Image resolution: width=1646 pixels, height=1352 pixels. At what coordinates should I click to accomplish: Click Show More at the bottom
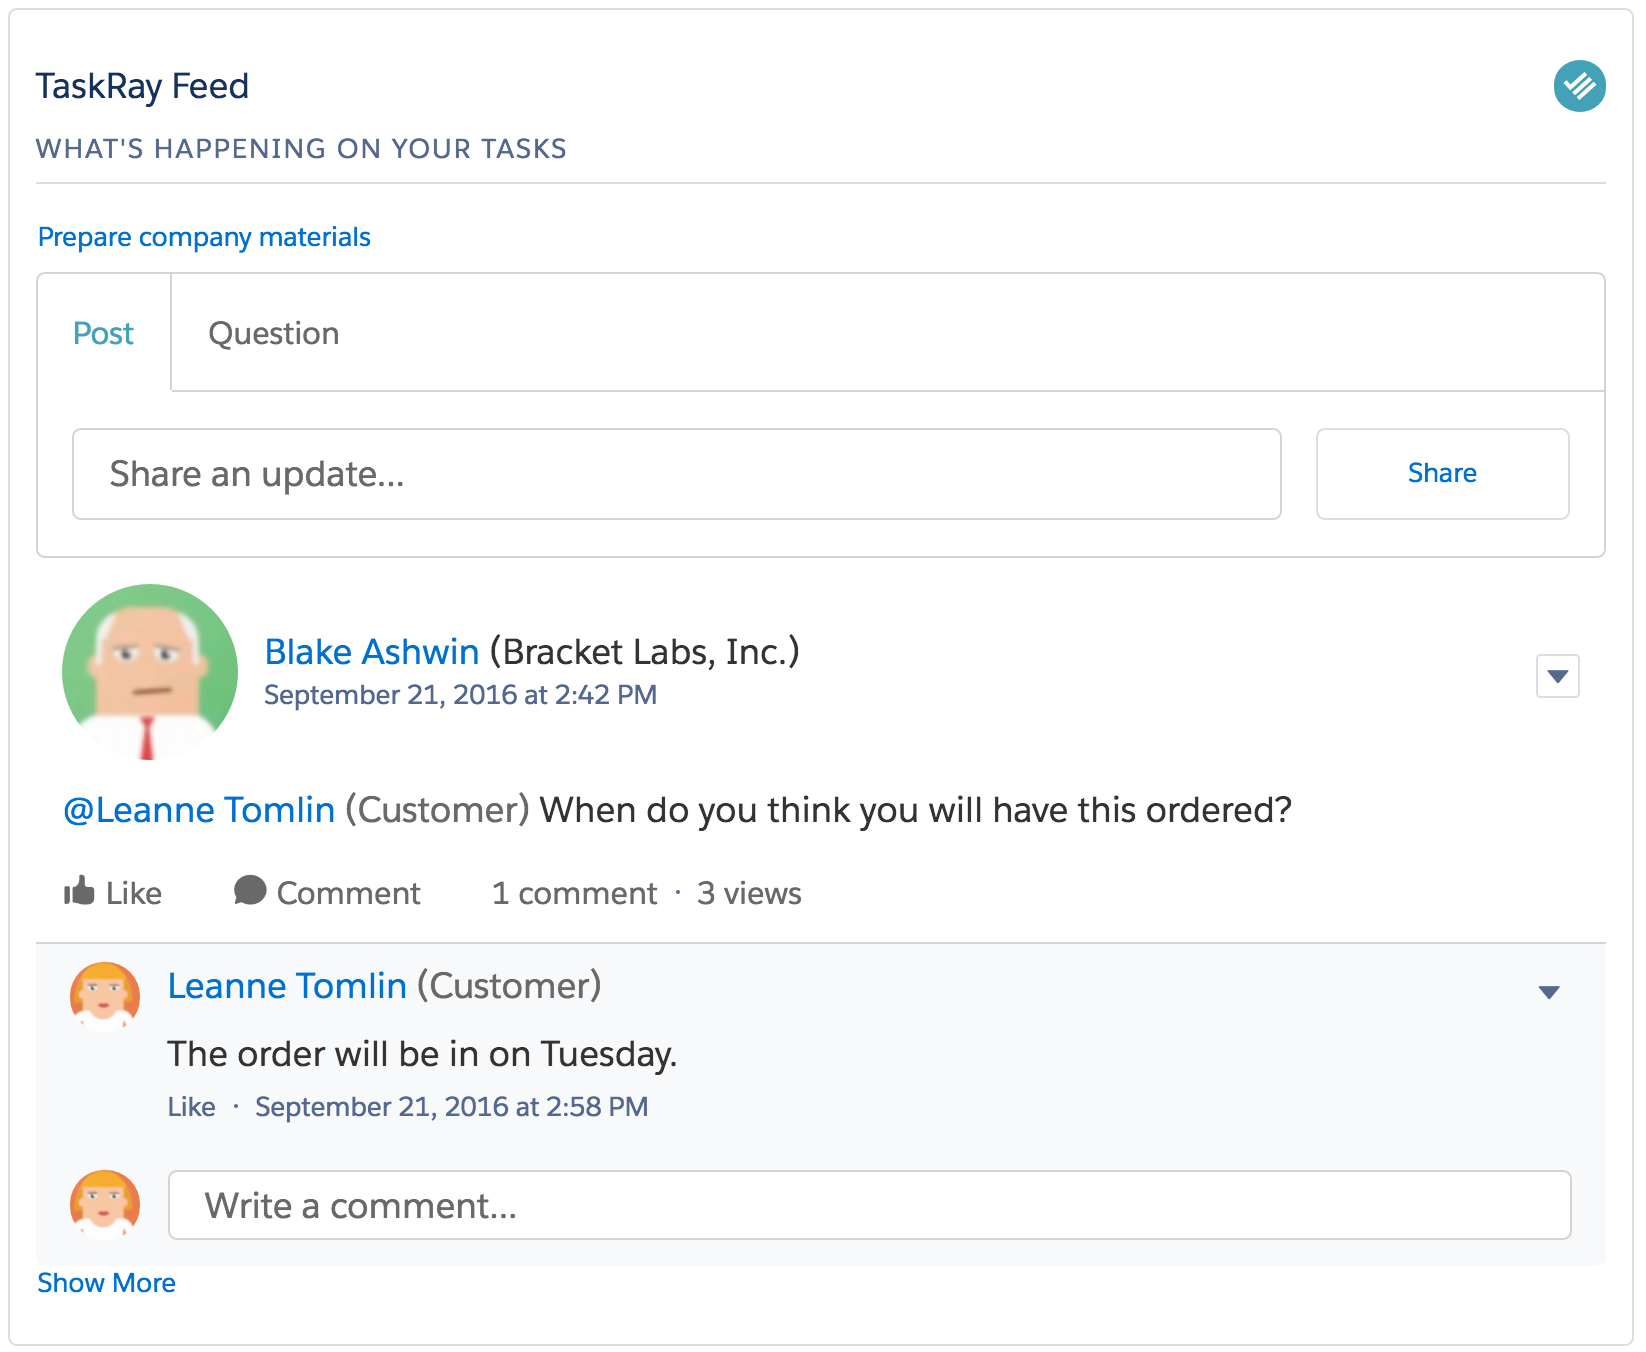[x=106, y=1283]
